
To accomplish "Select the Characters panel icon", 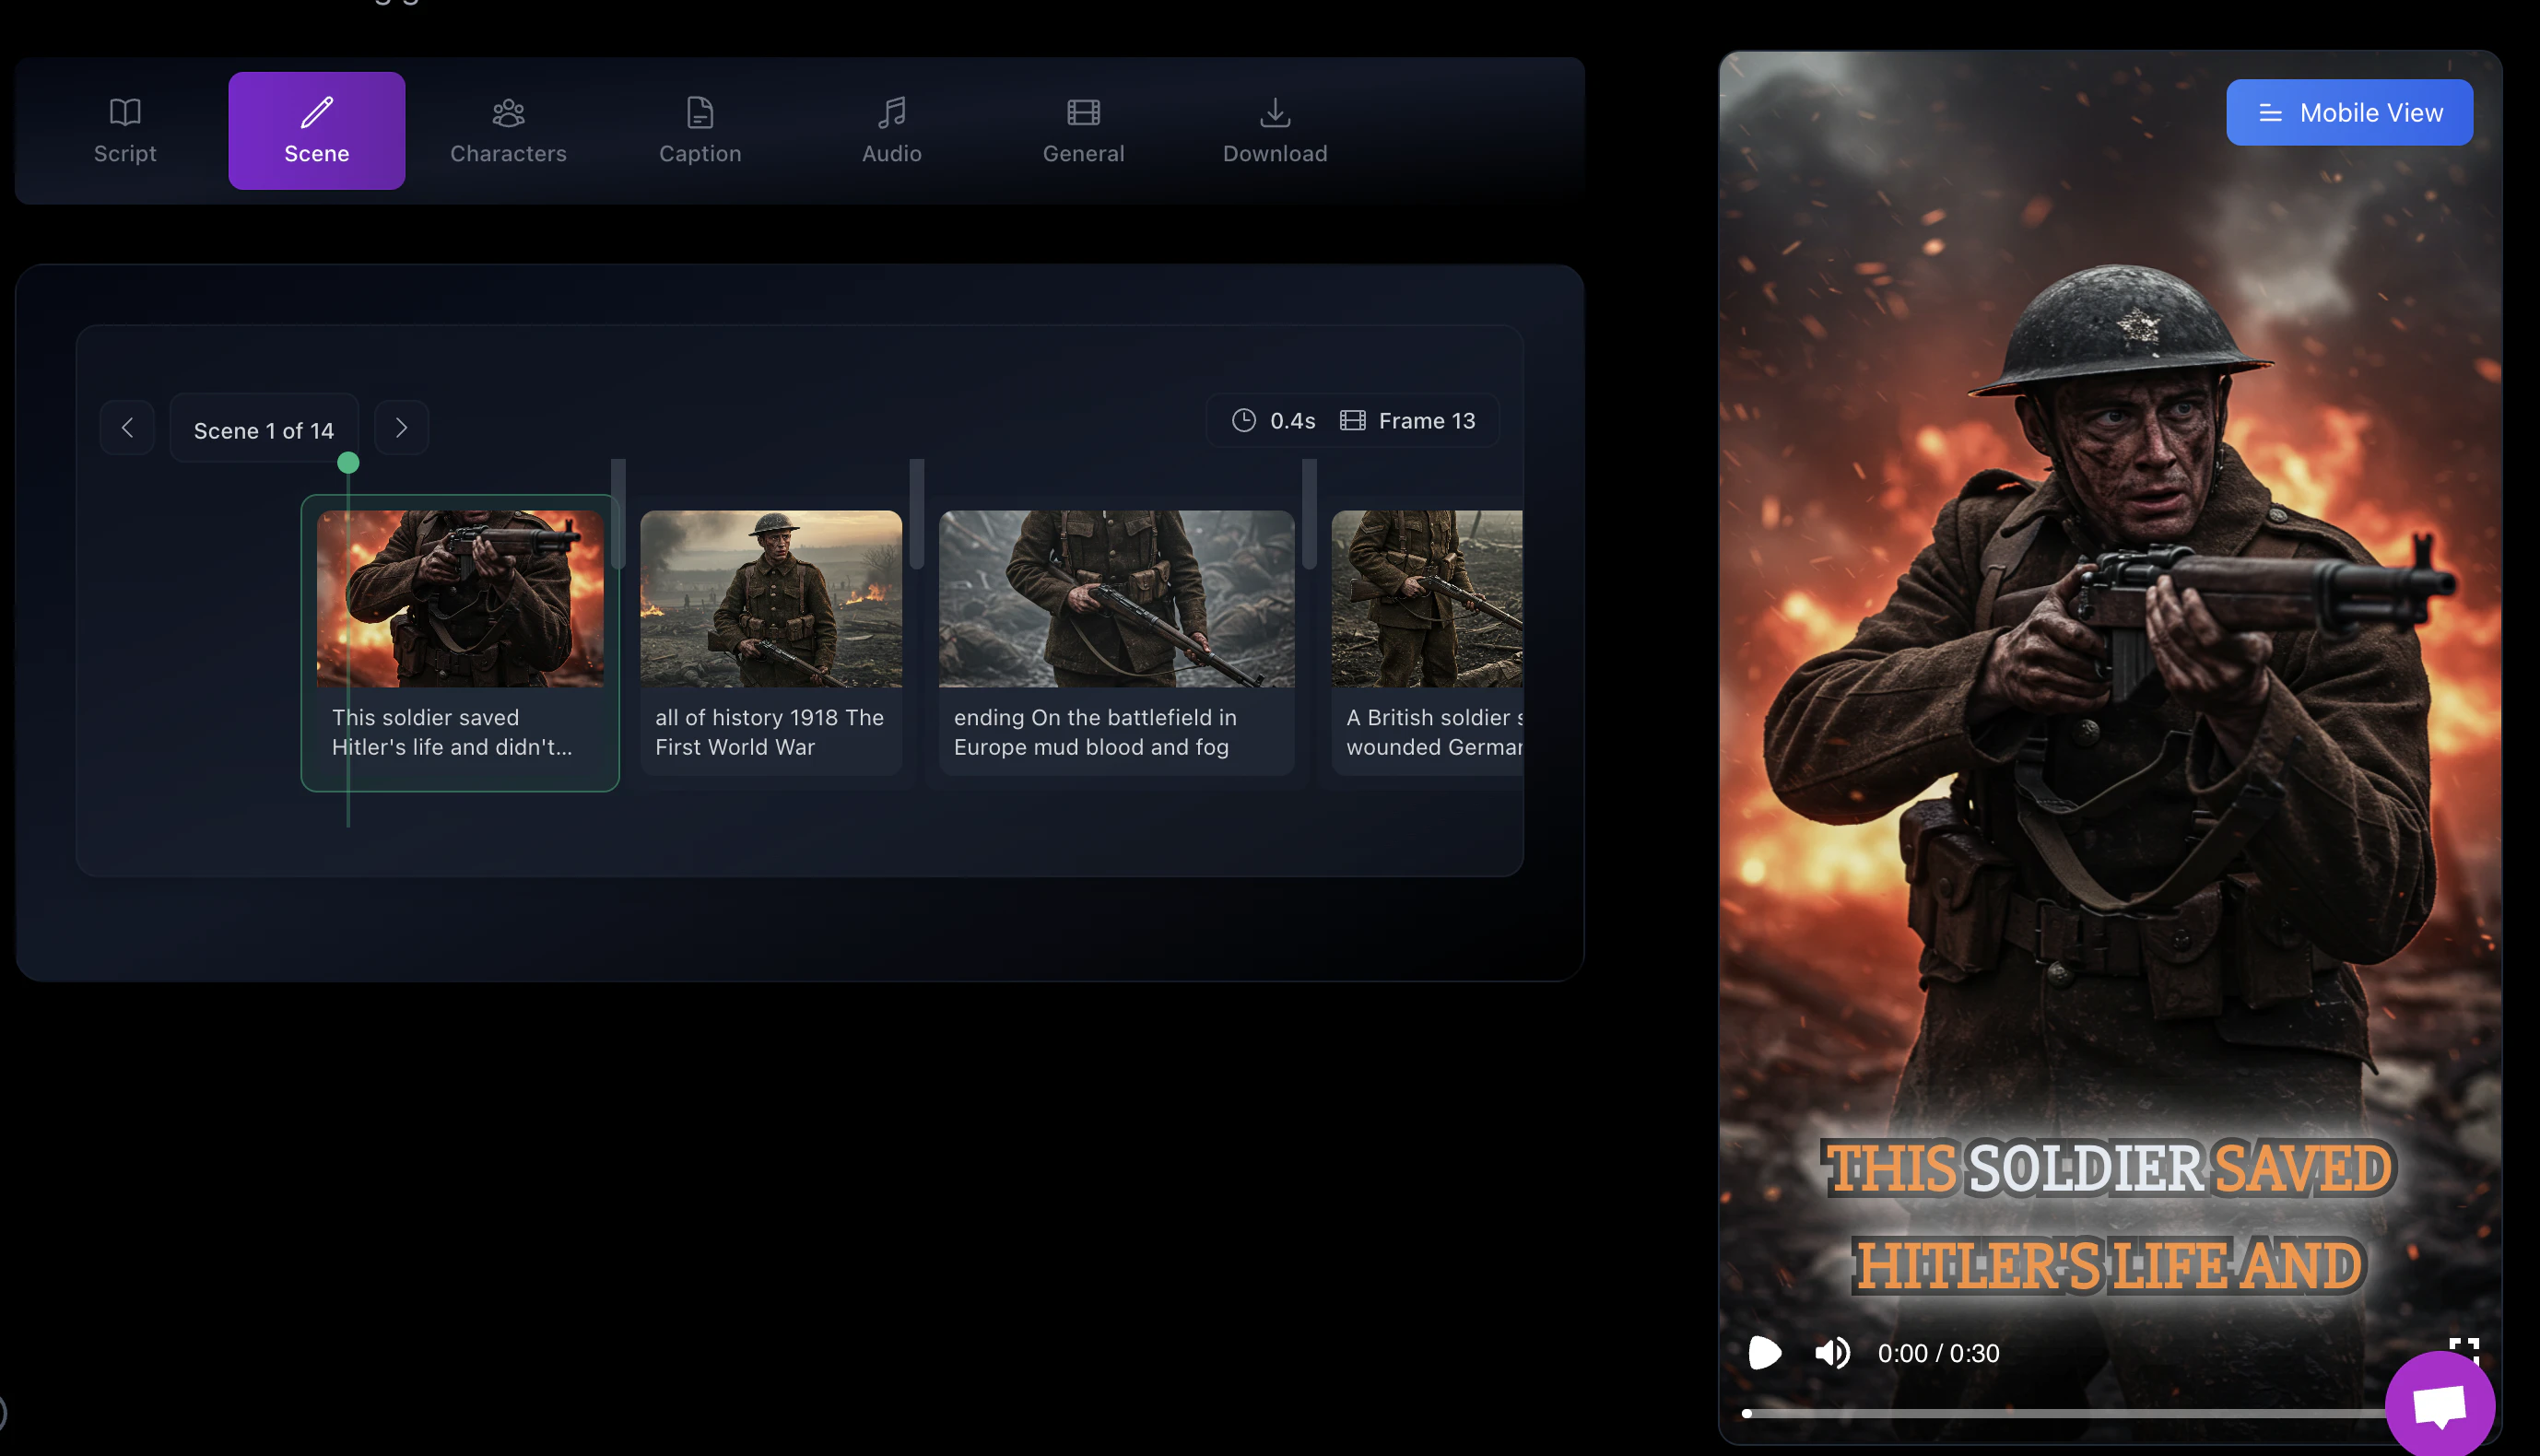I will [508, 113].
